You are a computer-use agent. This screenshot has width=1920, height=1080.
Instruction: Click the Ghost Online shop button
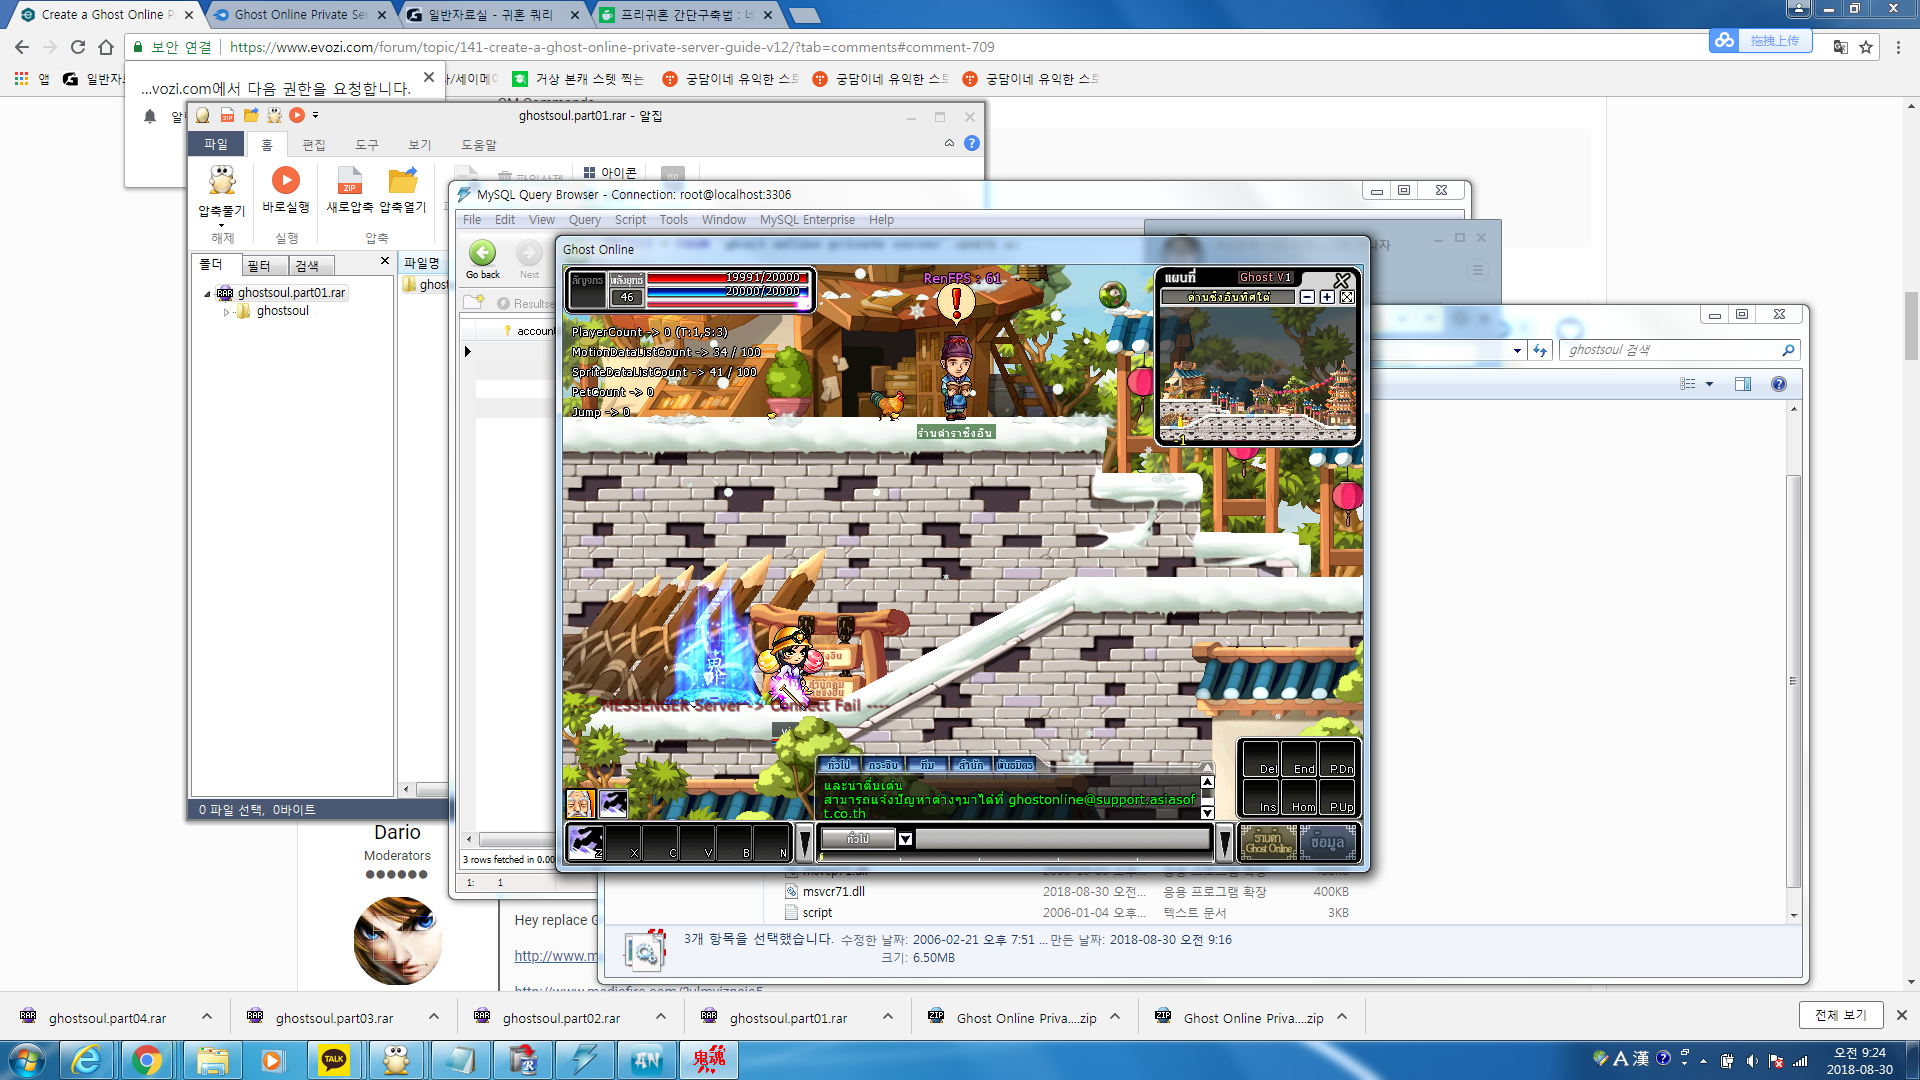1267,842
